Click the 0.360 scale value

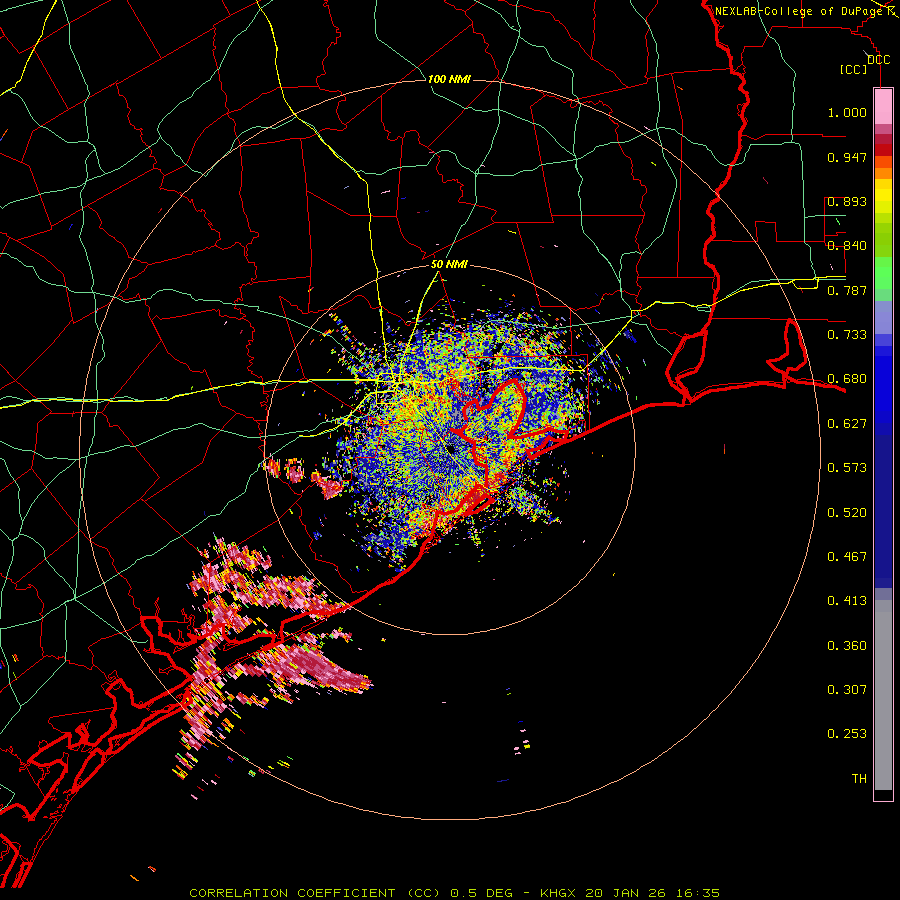point(847,646)
